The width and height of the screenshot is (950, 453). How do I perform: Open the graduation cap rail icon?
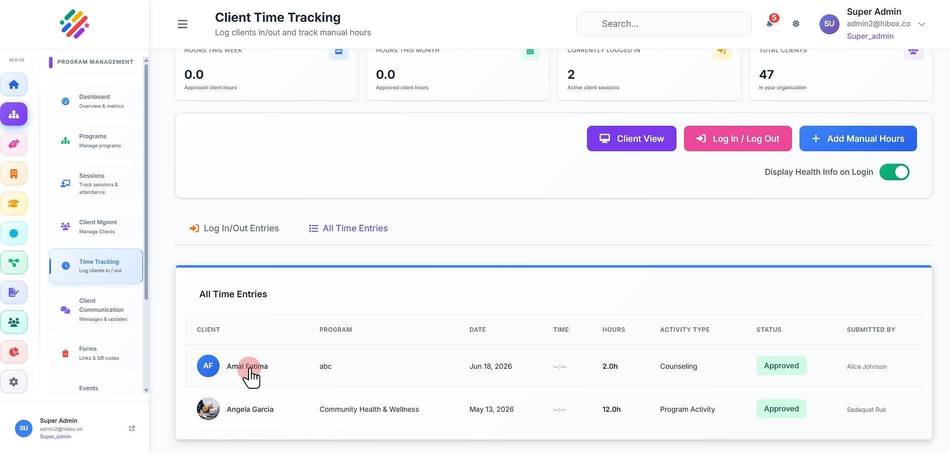13,203
